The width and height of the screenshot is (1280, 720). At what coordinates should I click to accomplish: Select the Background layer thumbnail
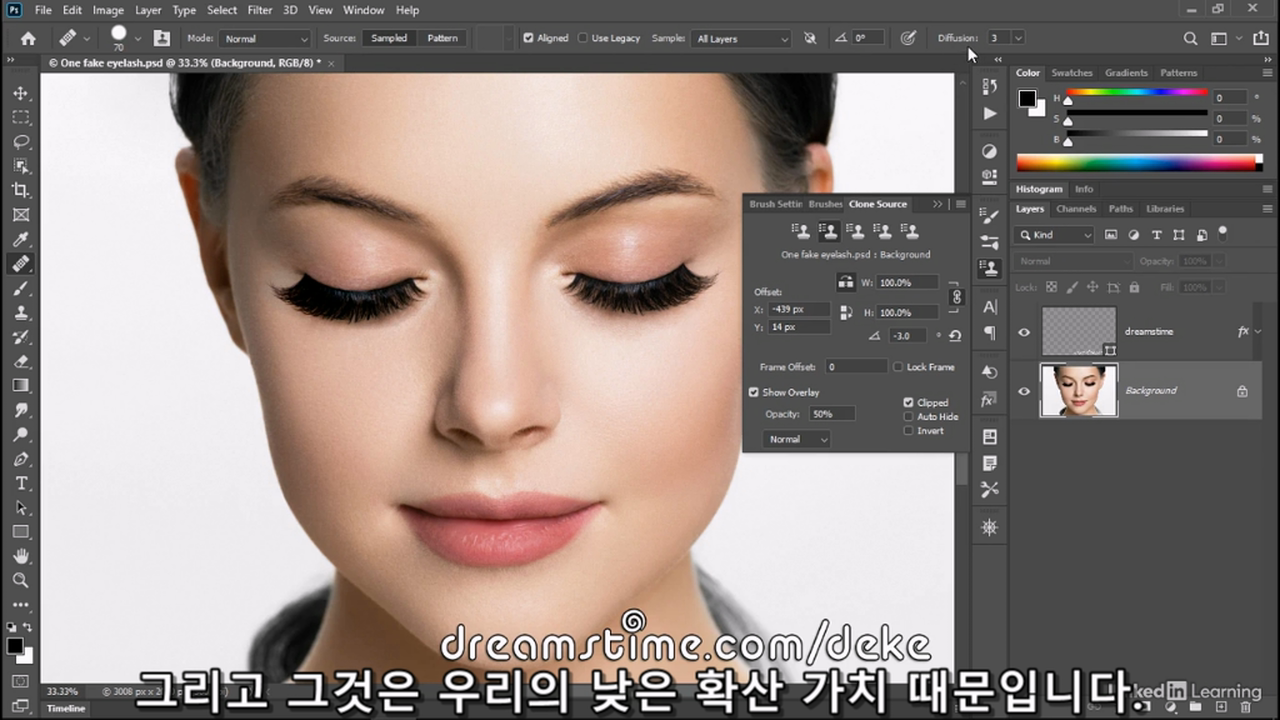pyautogui.click(x=1079, y=391)
